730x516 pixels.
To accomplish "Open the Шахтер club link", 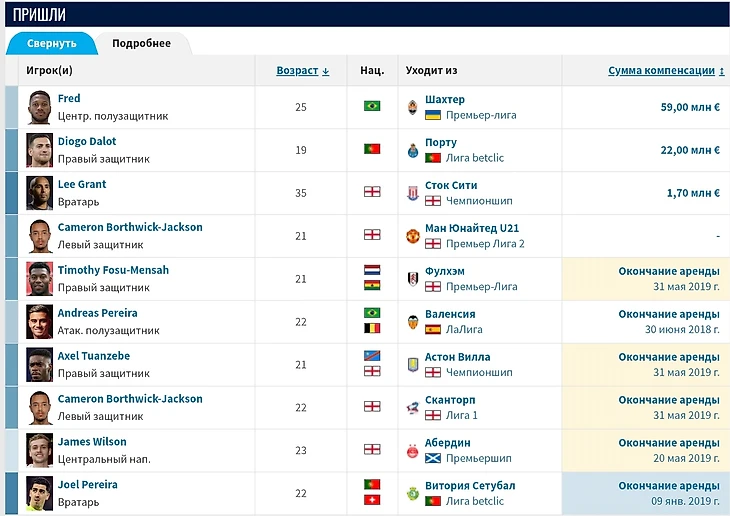I will [x=445, y=100].
